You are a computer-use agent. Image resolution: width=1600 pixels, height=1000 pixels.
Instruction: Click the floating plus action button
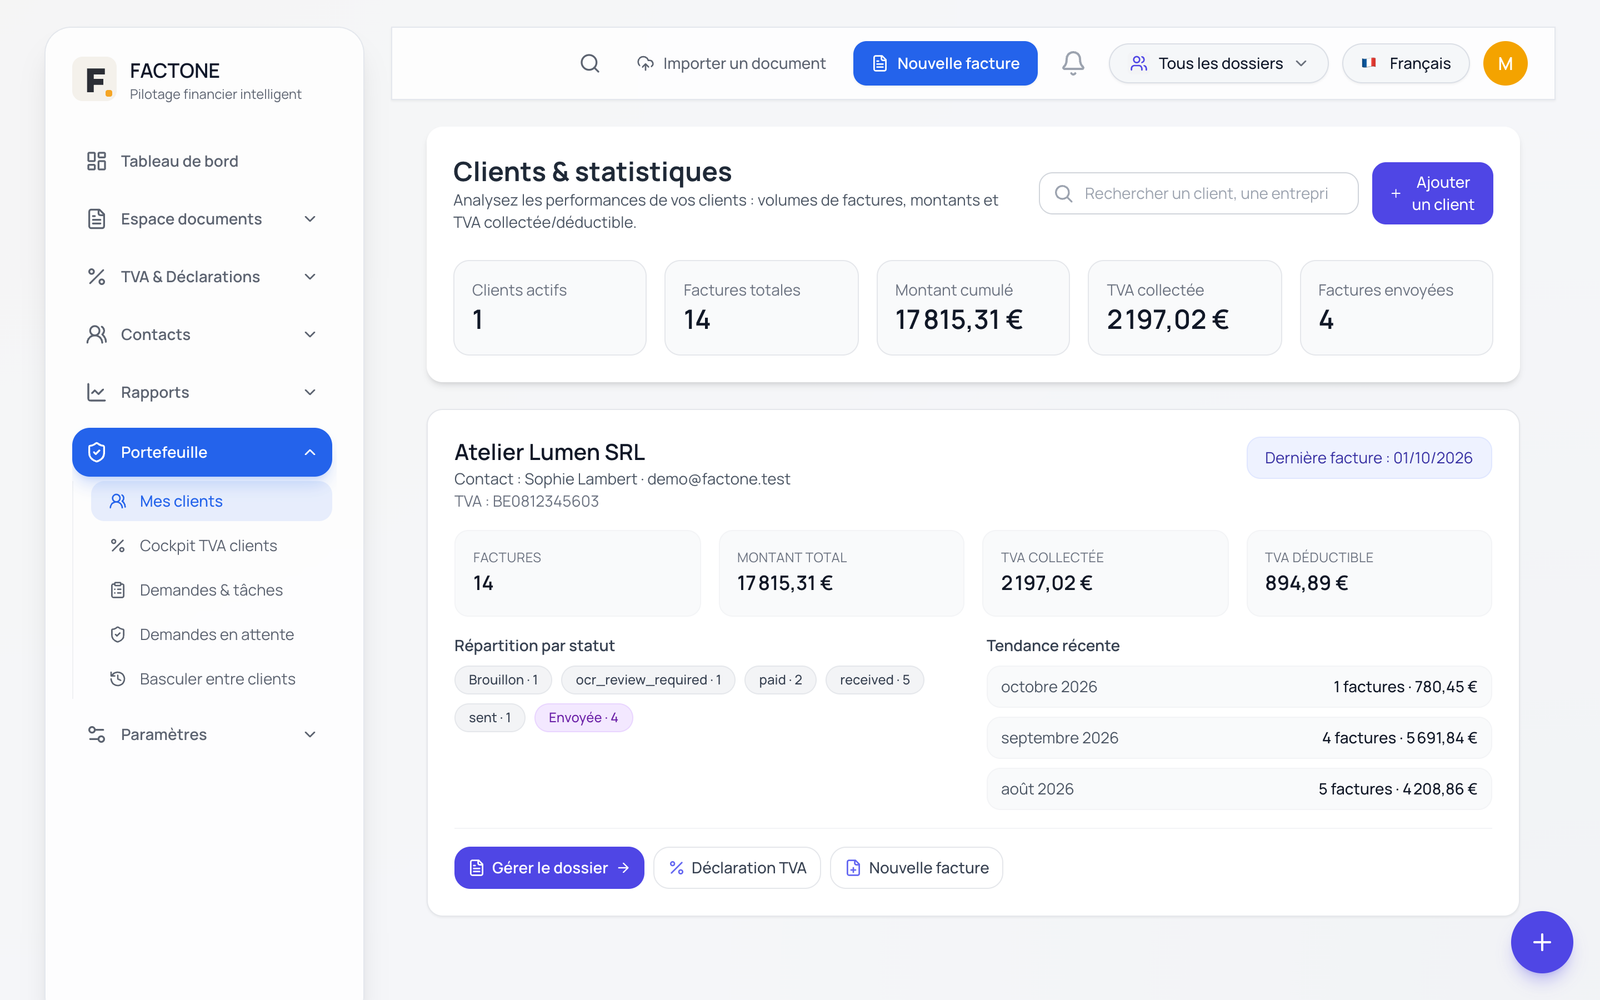click(x=1541, y=942)
